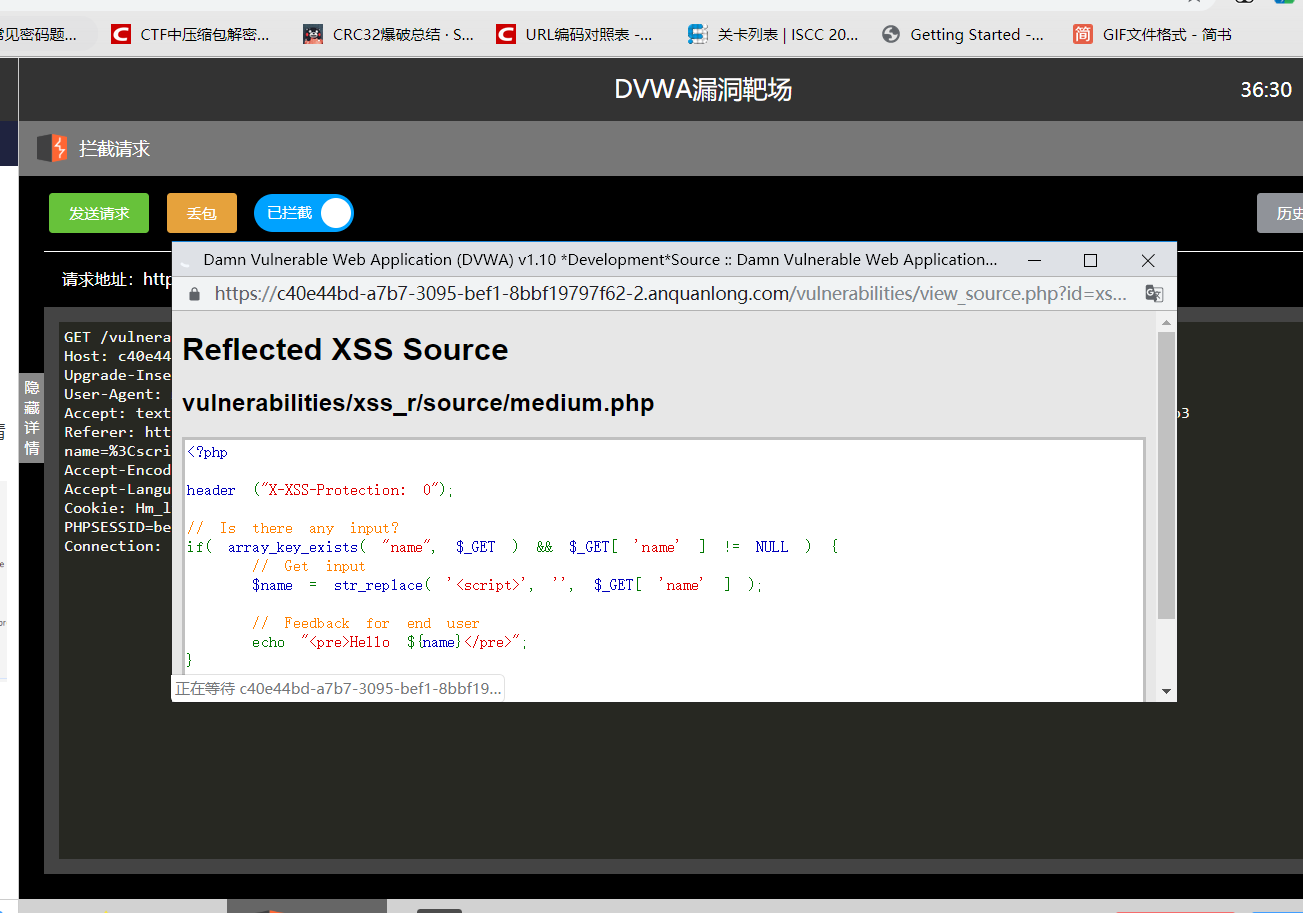1303x913 pixels.
Task: Click the CTF中压缩包解密 bookmark favicon
Action: point(121,34)
